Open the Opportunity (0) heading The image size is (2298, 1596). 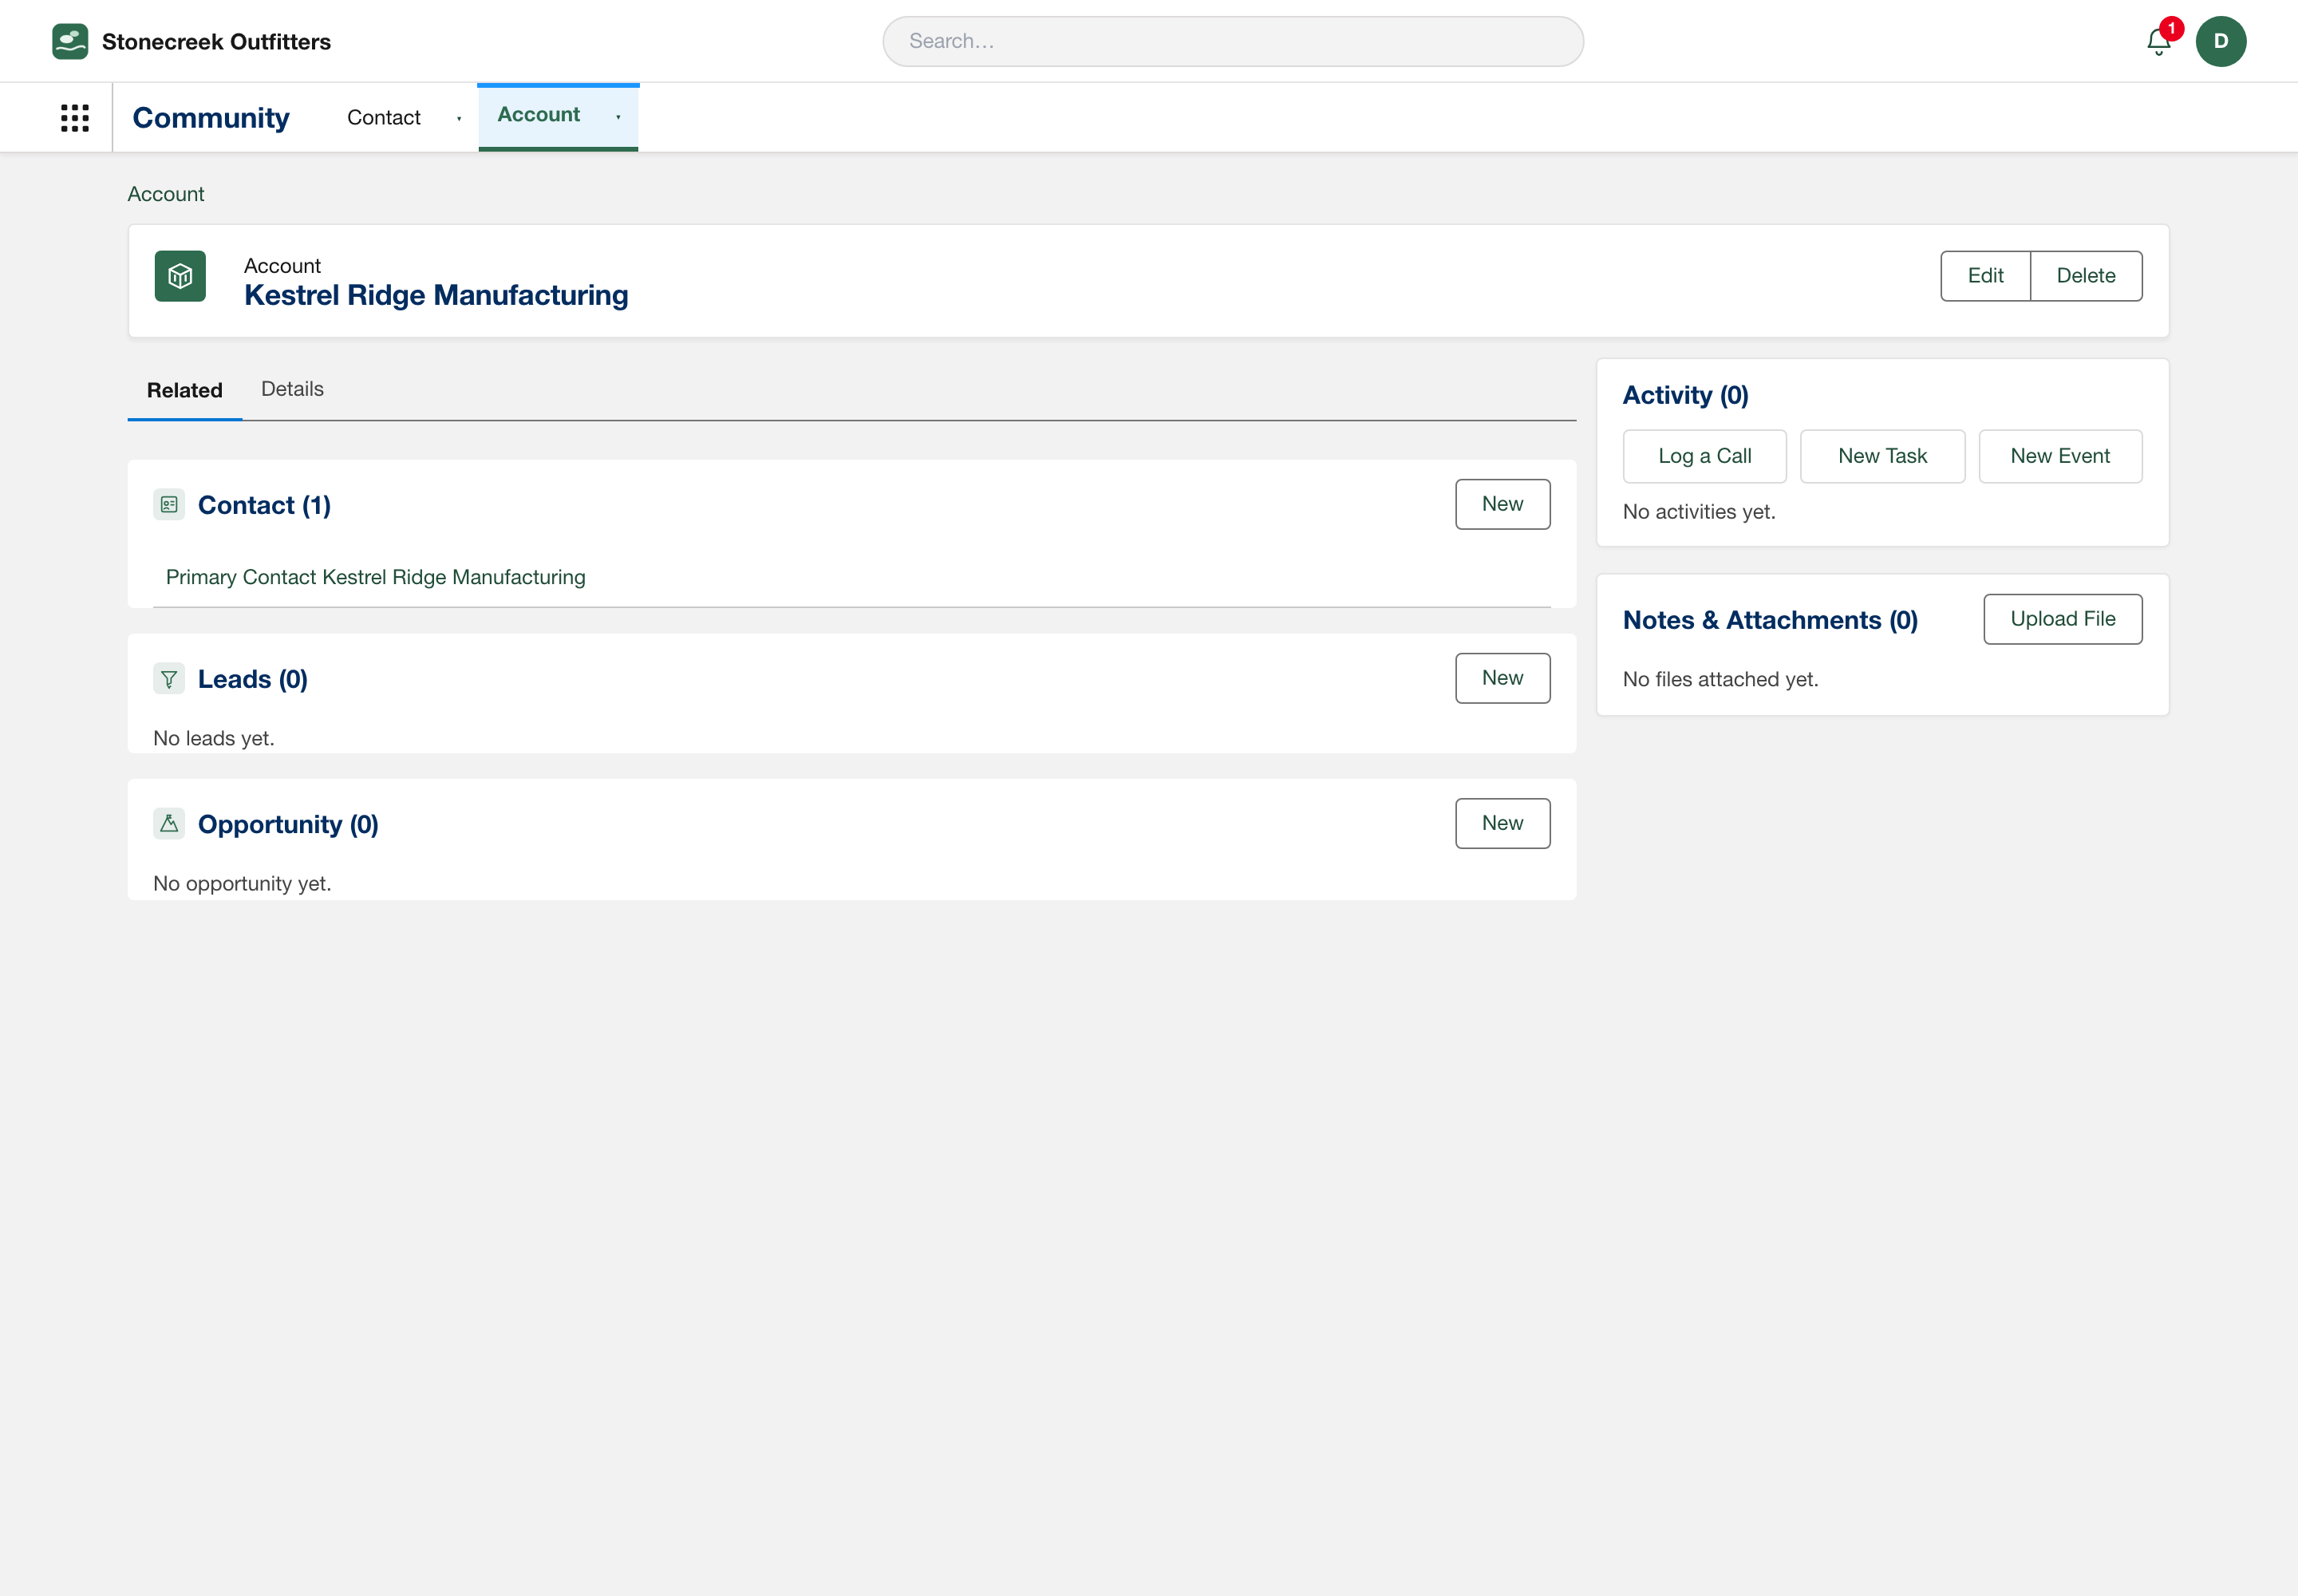[x=288, y=824]
